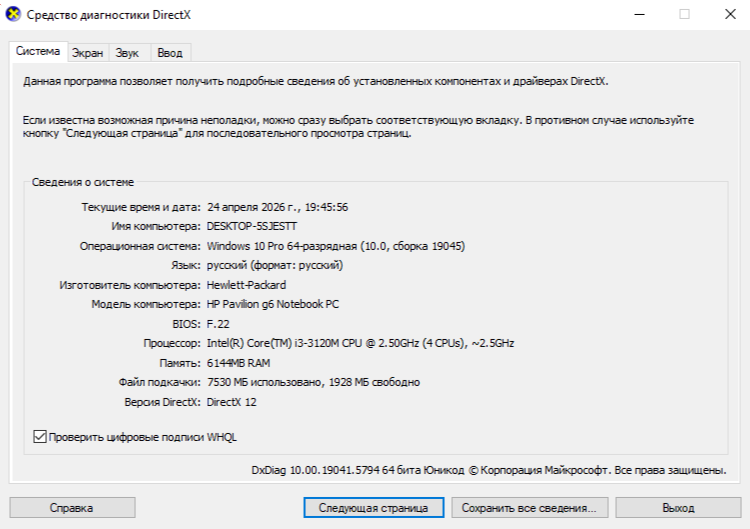Click the manufacturer value Hewlett-Packard
The height and width of the screenshot is (529, 750).
click(246, 285)
